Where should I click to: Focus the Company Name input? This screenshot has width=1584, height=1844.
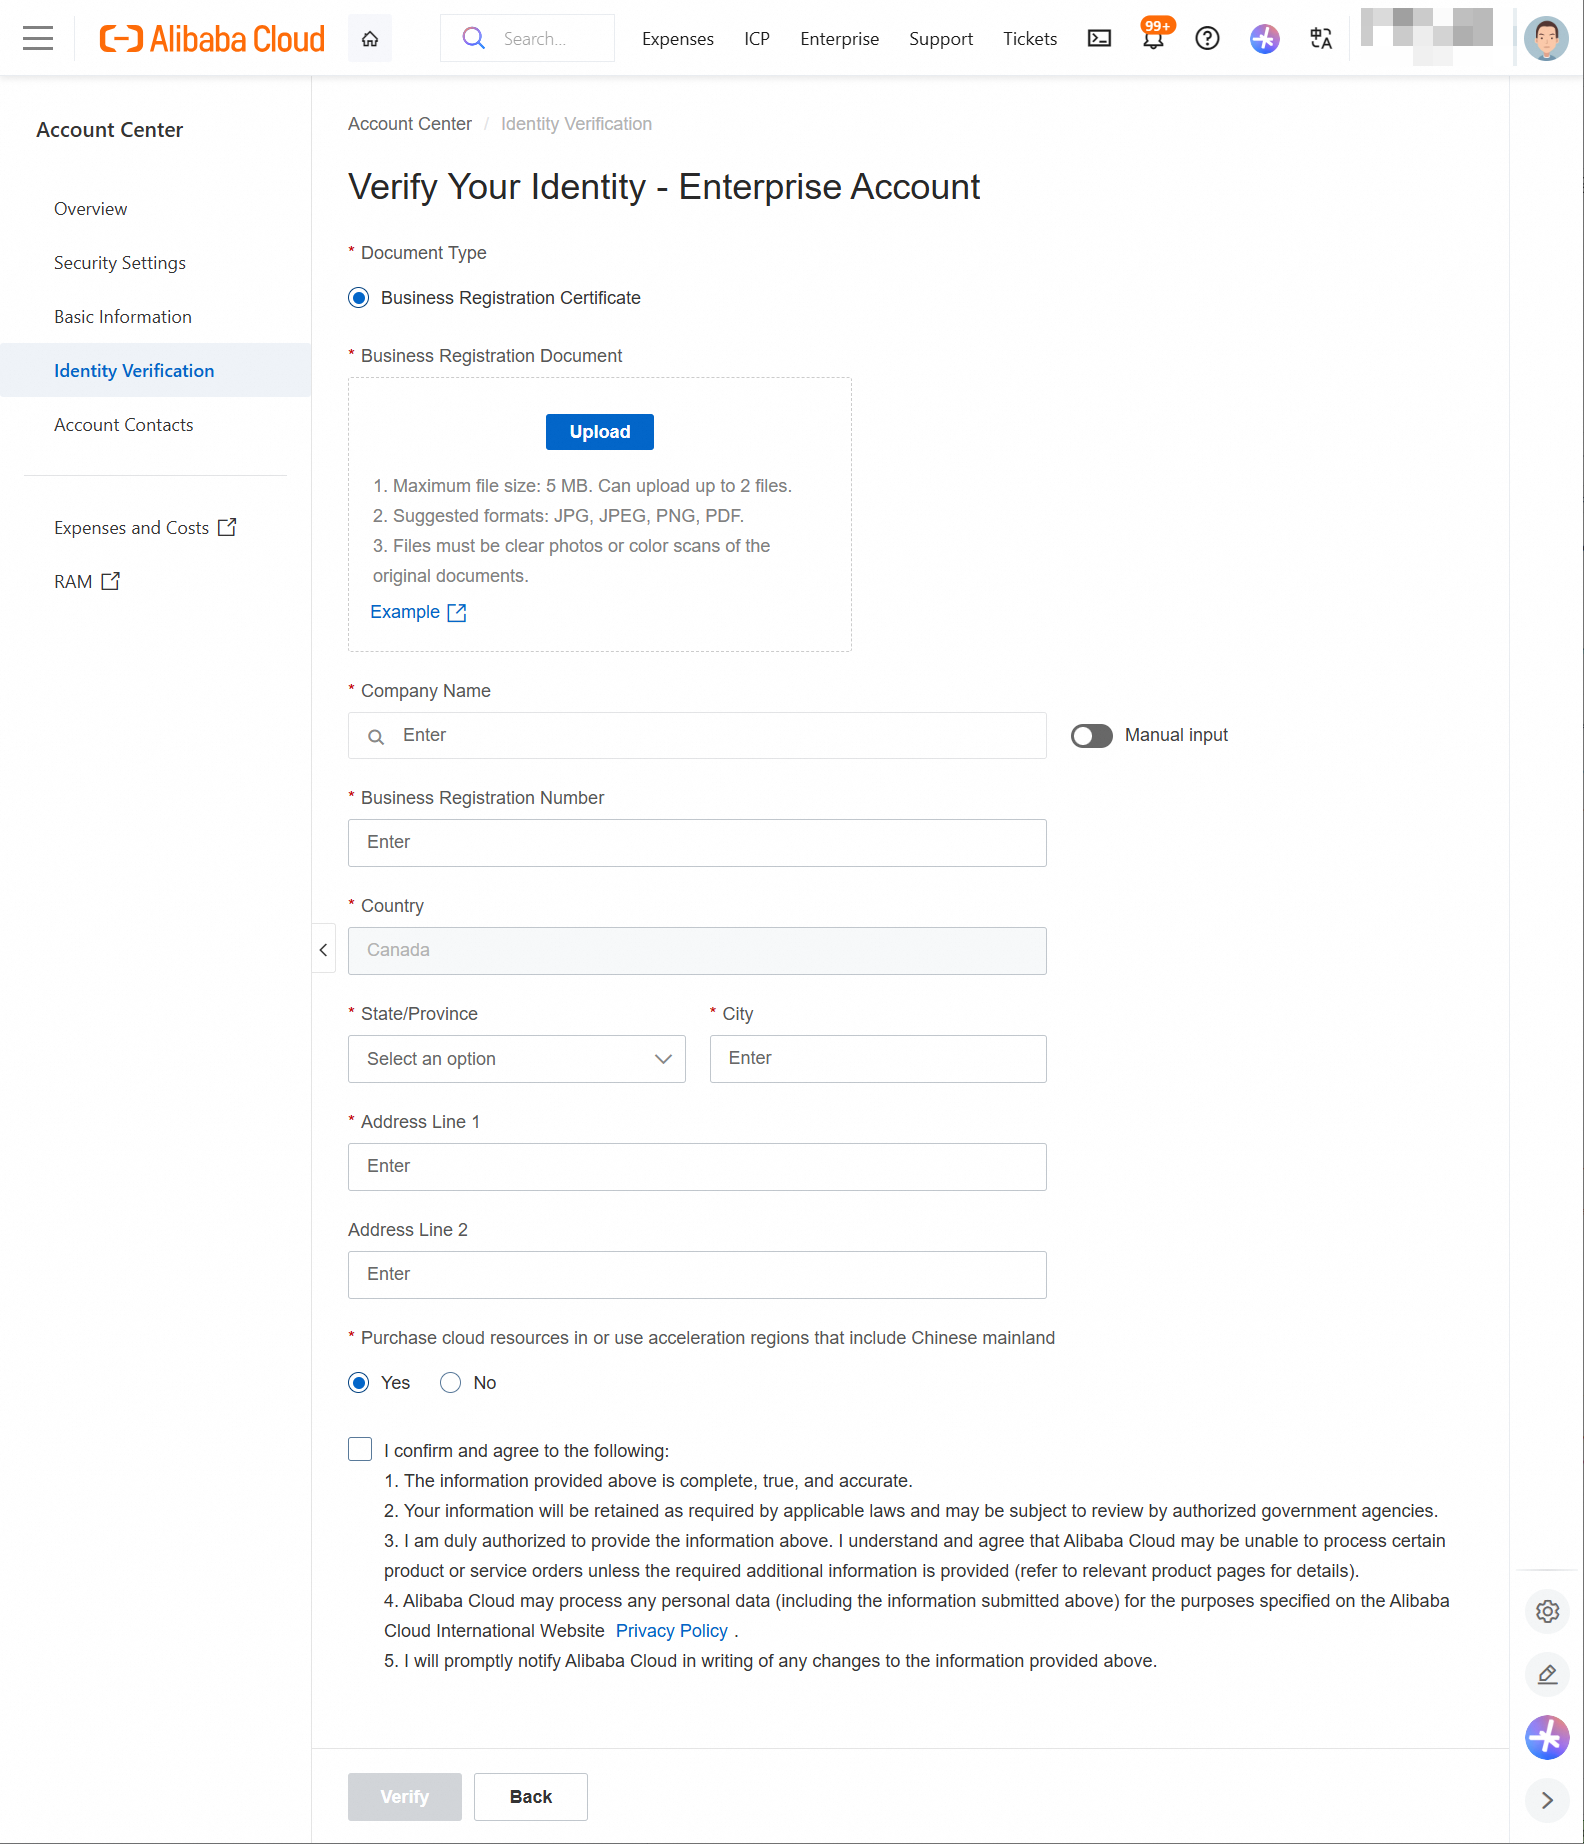(697, 736)
